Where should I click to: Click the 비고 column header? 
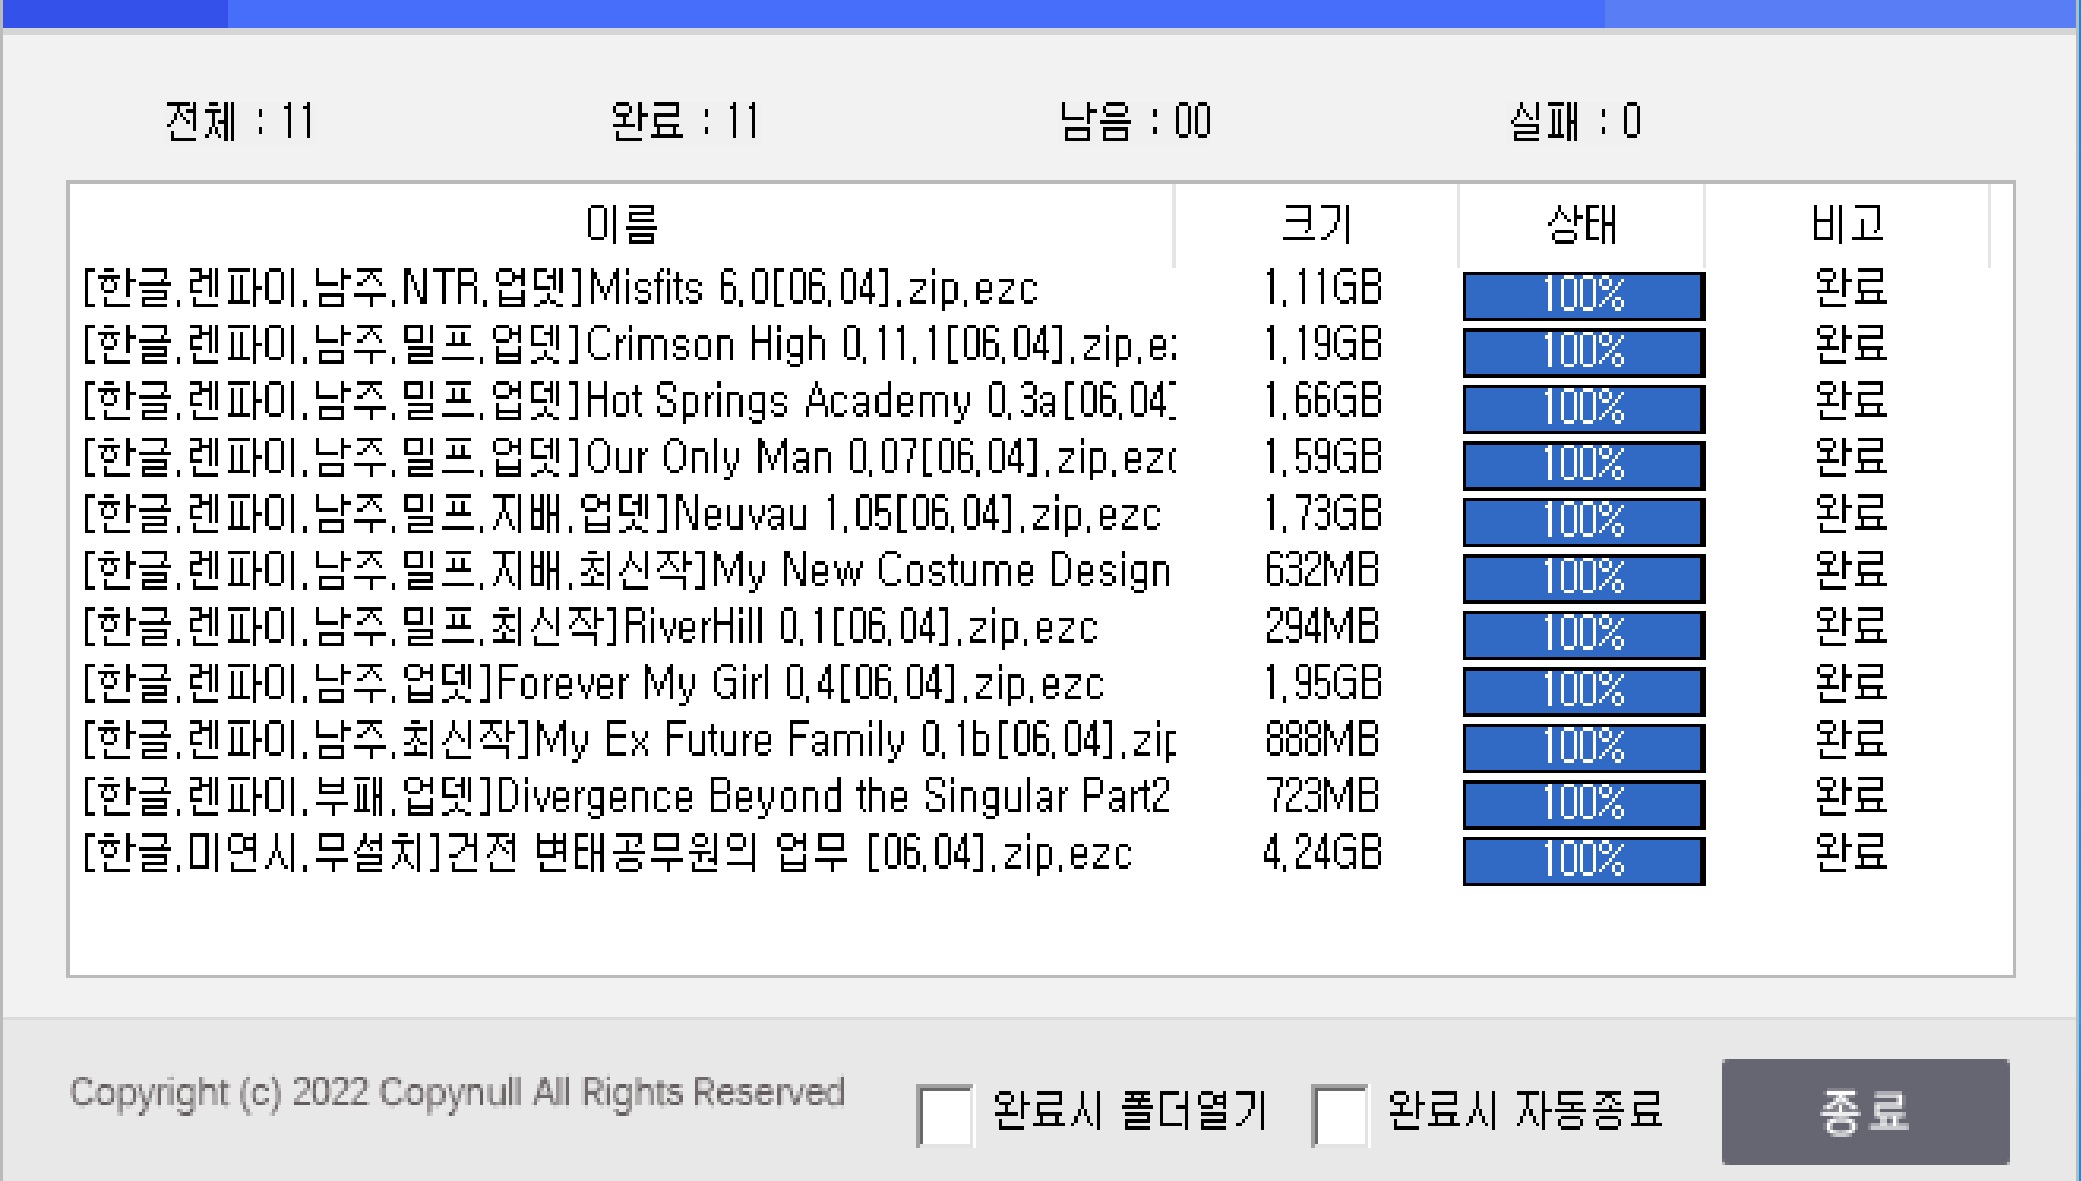tap(1847, 224)
